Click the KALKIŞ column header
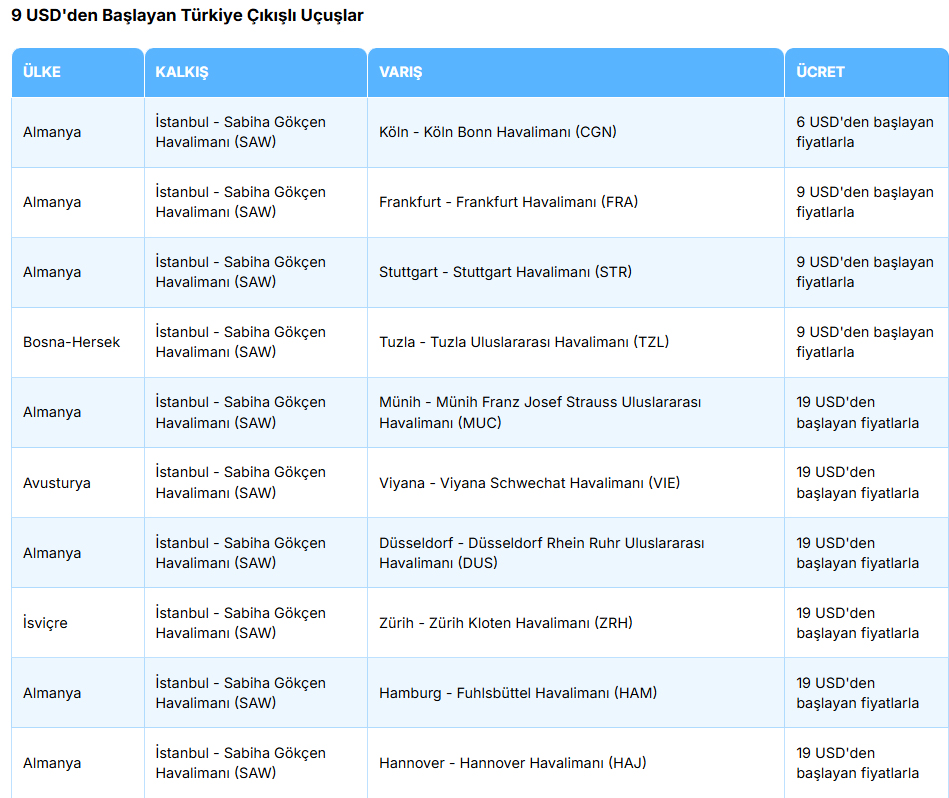 click(x=182, y=72)
